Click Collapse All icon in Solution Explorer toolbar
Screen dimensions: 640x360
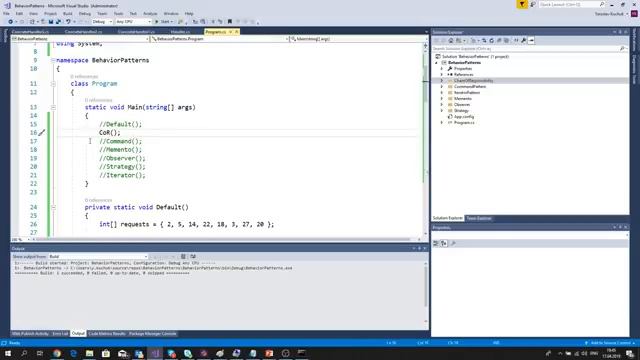click(499, 40)
